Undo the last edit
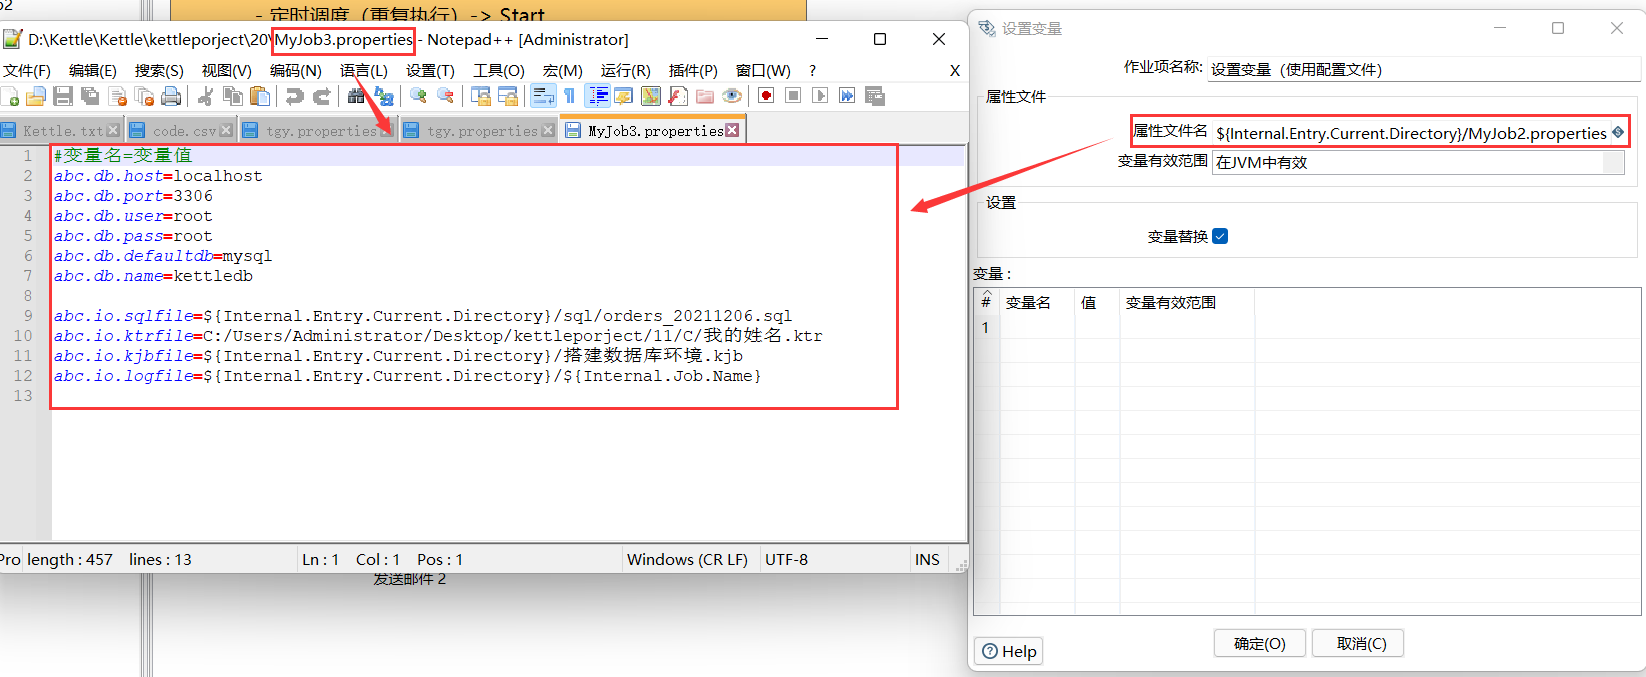Screen dimensions: 1646x677 point(295,96)
